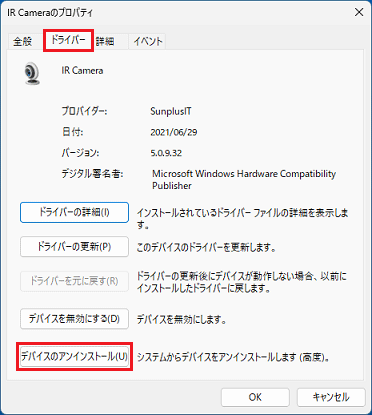Click the IR Camera device name label

click(x=82, y=71)
